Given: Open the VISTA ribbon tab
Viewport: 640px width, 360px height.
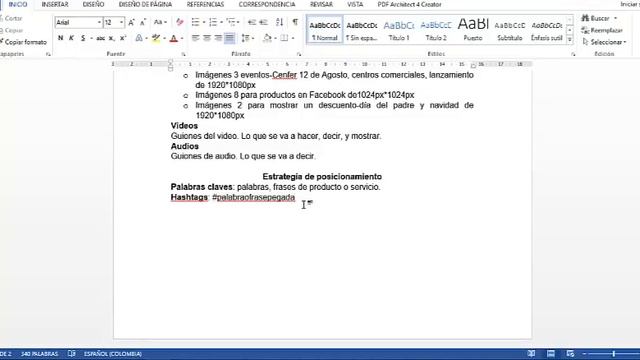Looking at the screenshot, I should [x=355, y=4].
